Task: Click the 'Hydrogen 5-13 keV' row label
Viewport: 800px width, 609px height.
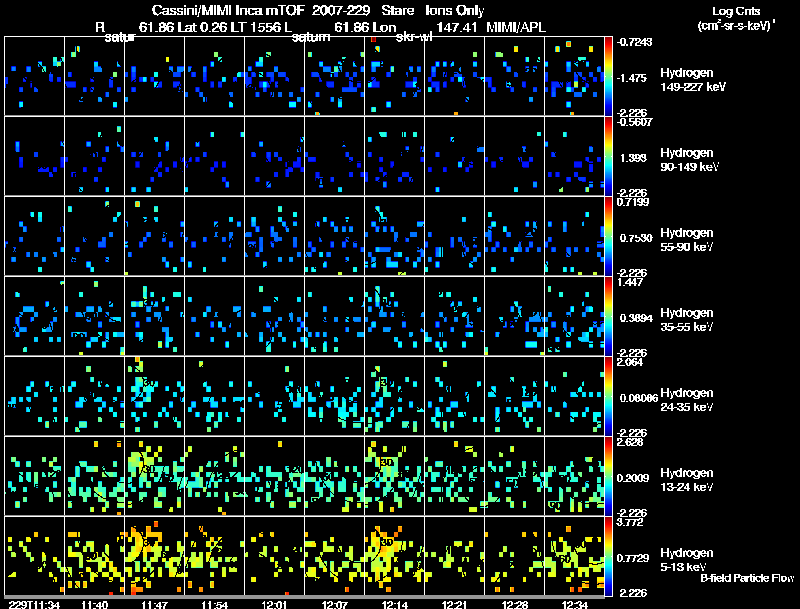Action: pos(687,560)
